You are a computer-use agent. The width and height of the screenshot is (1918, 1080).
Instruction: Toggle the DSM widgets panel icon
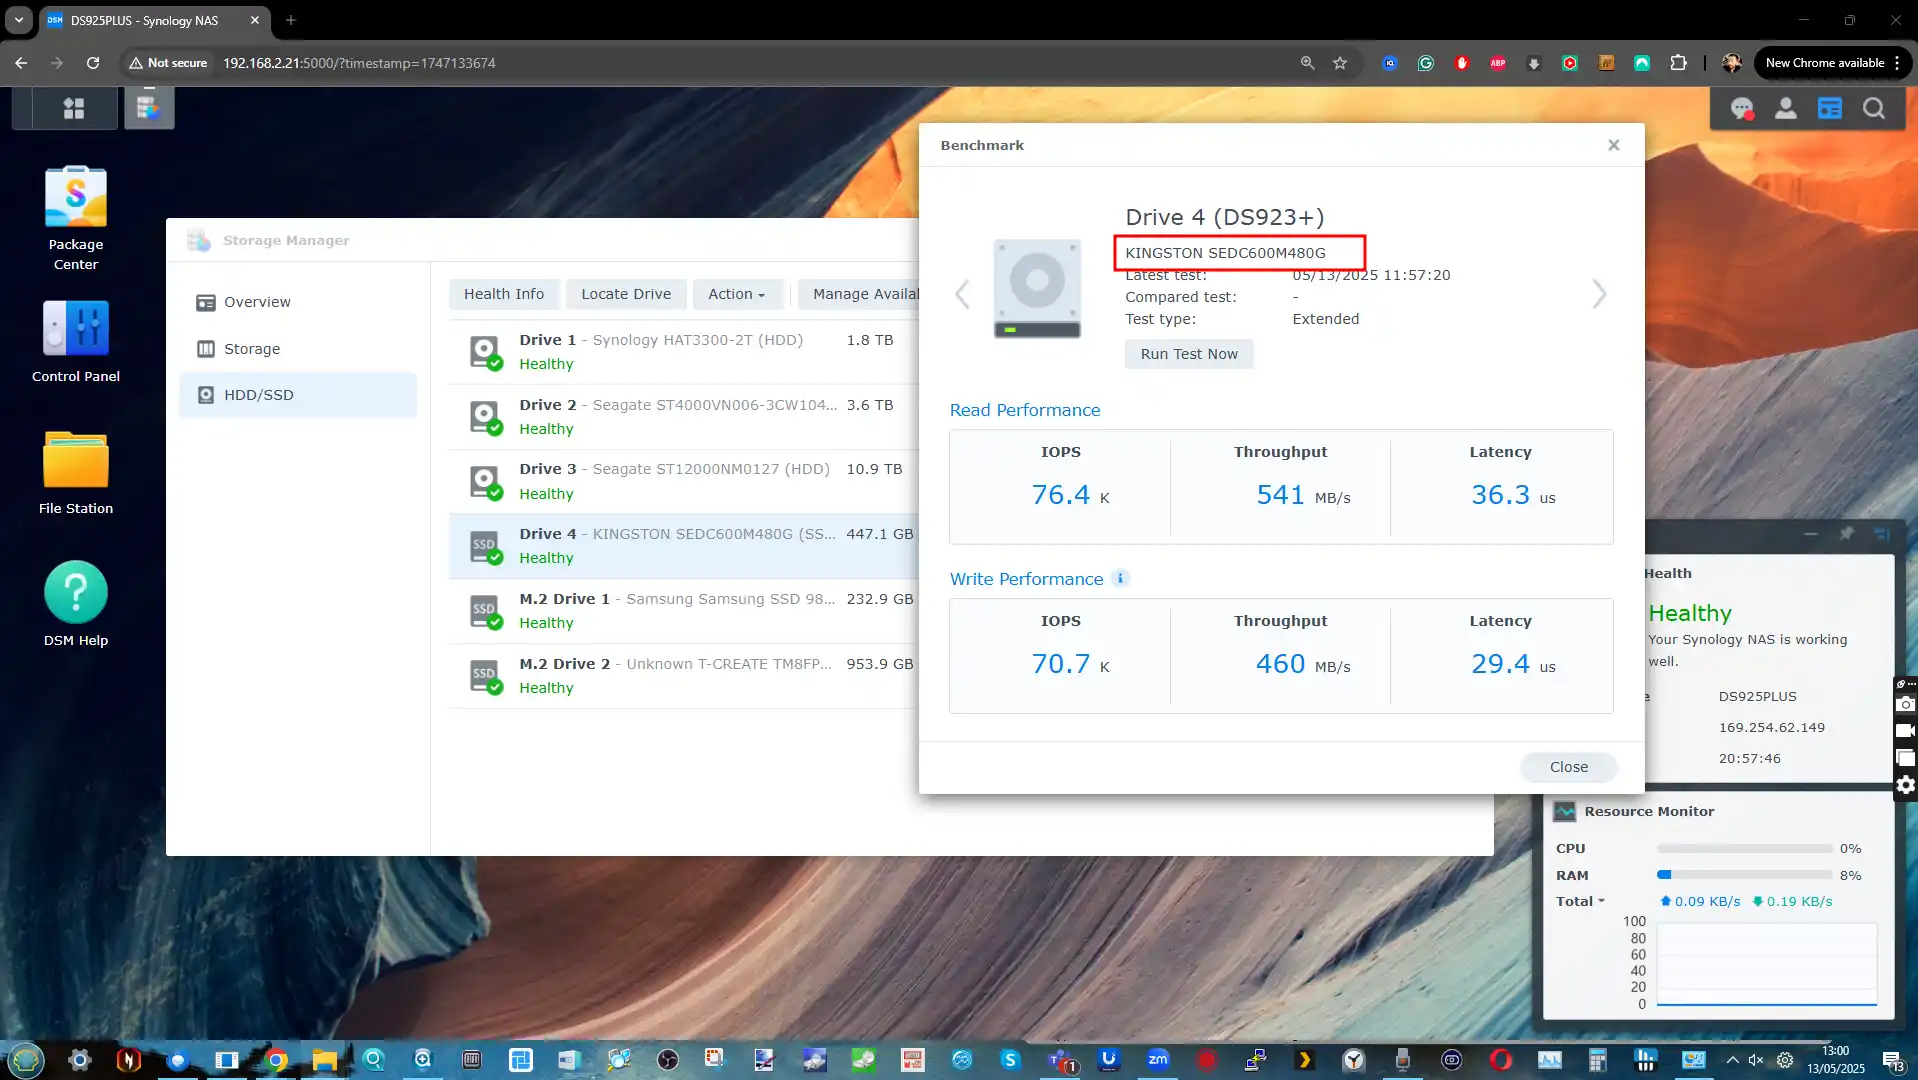[x=1830, y=108]
